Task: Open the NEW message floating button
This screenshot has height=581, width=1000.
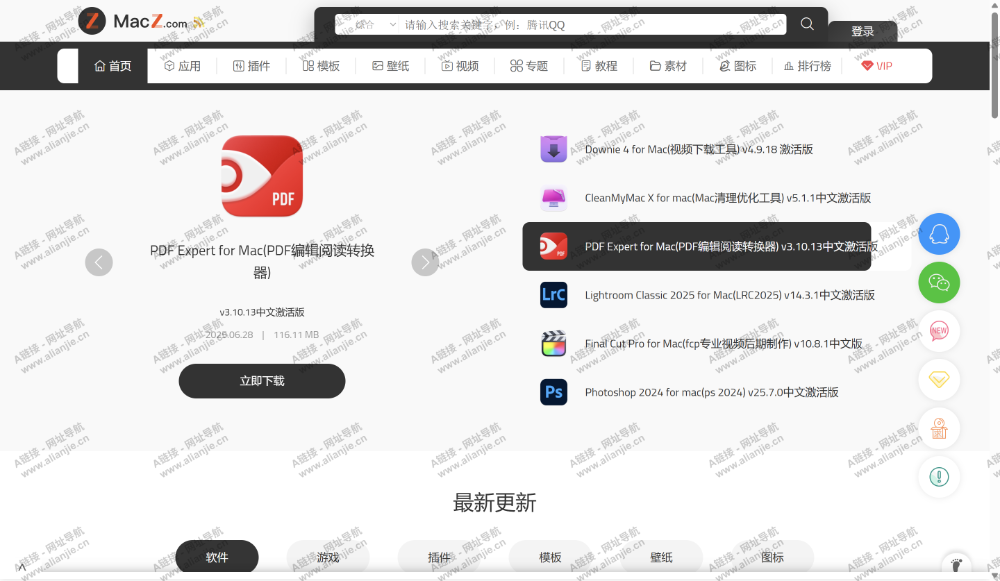Action: tap(939, 331)
